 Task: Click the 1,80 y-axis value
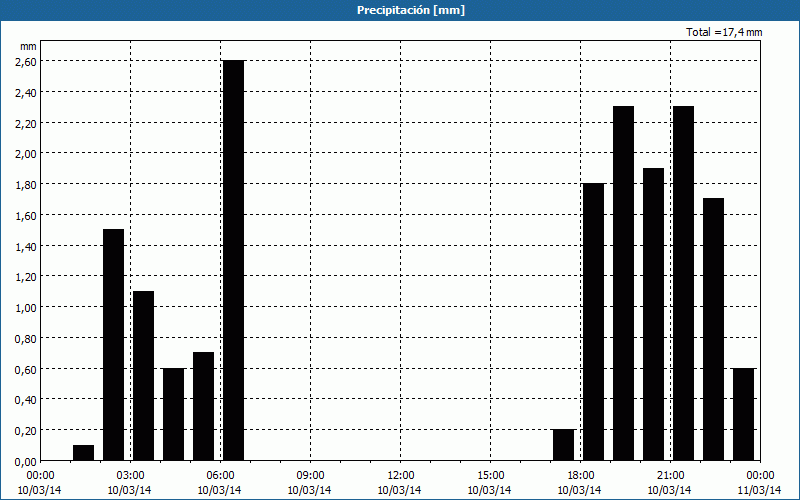(26, 185)
